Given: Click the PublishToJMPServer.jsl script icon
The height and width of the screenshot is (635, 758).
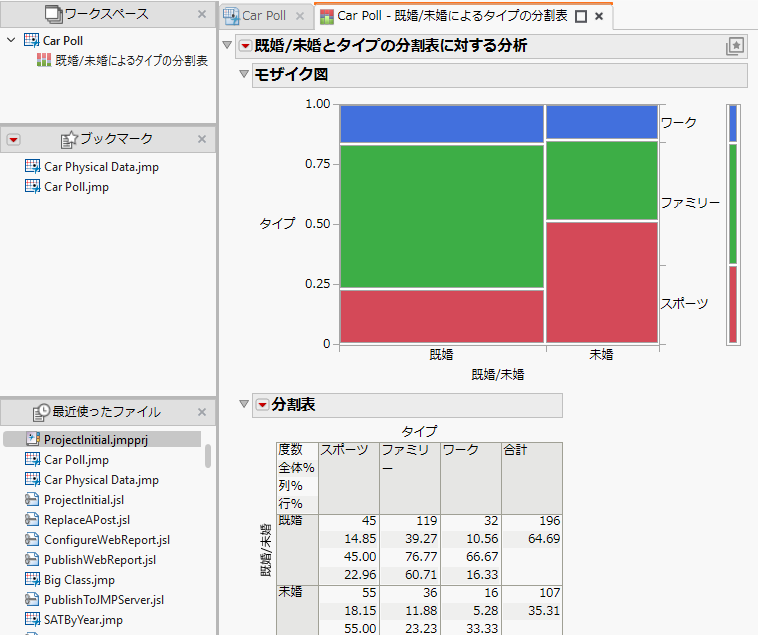Looking at the screenshot, I should [32, 599].
